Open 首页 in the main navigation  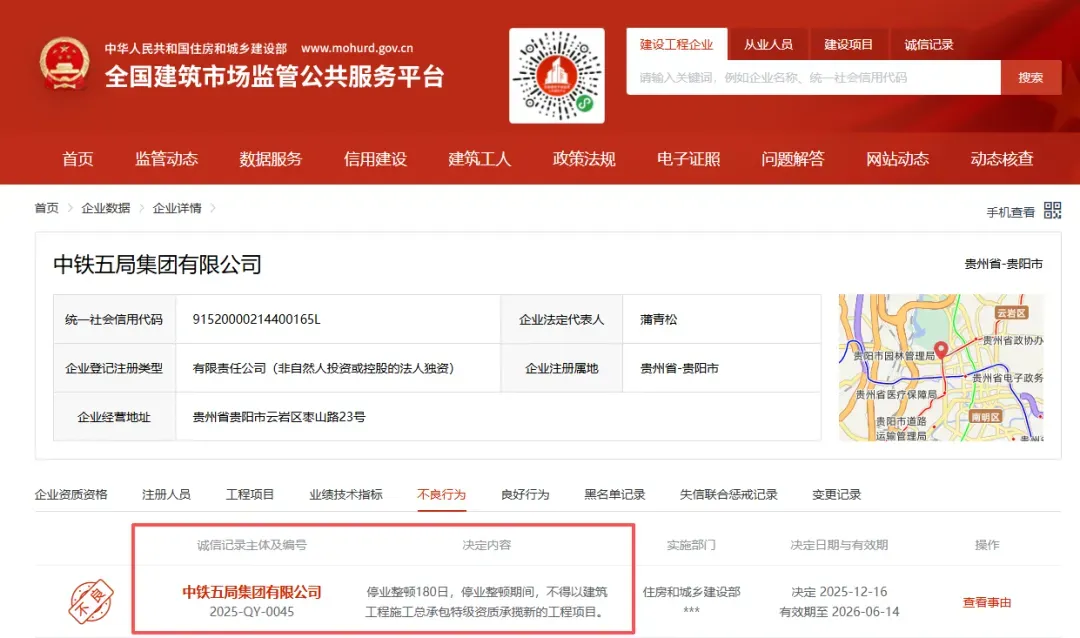[x=78, y=158]
